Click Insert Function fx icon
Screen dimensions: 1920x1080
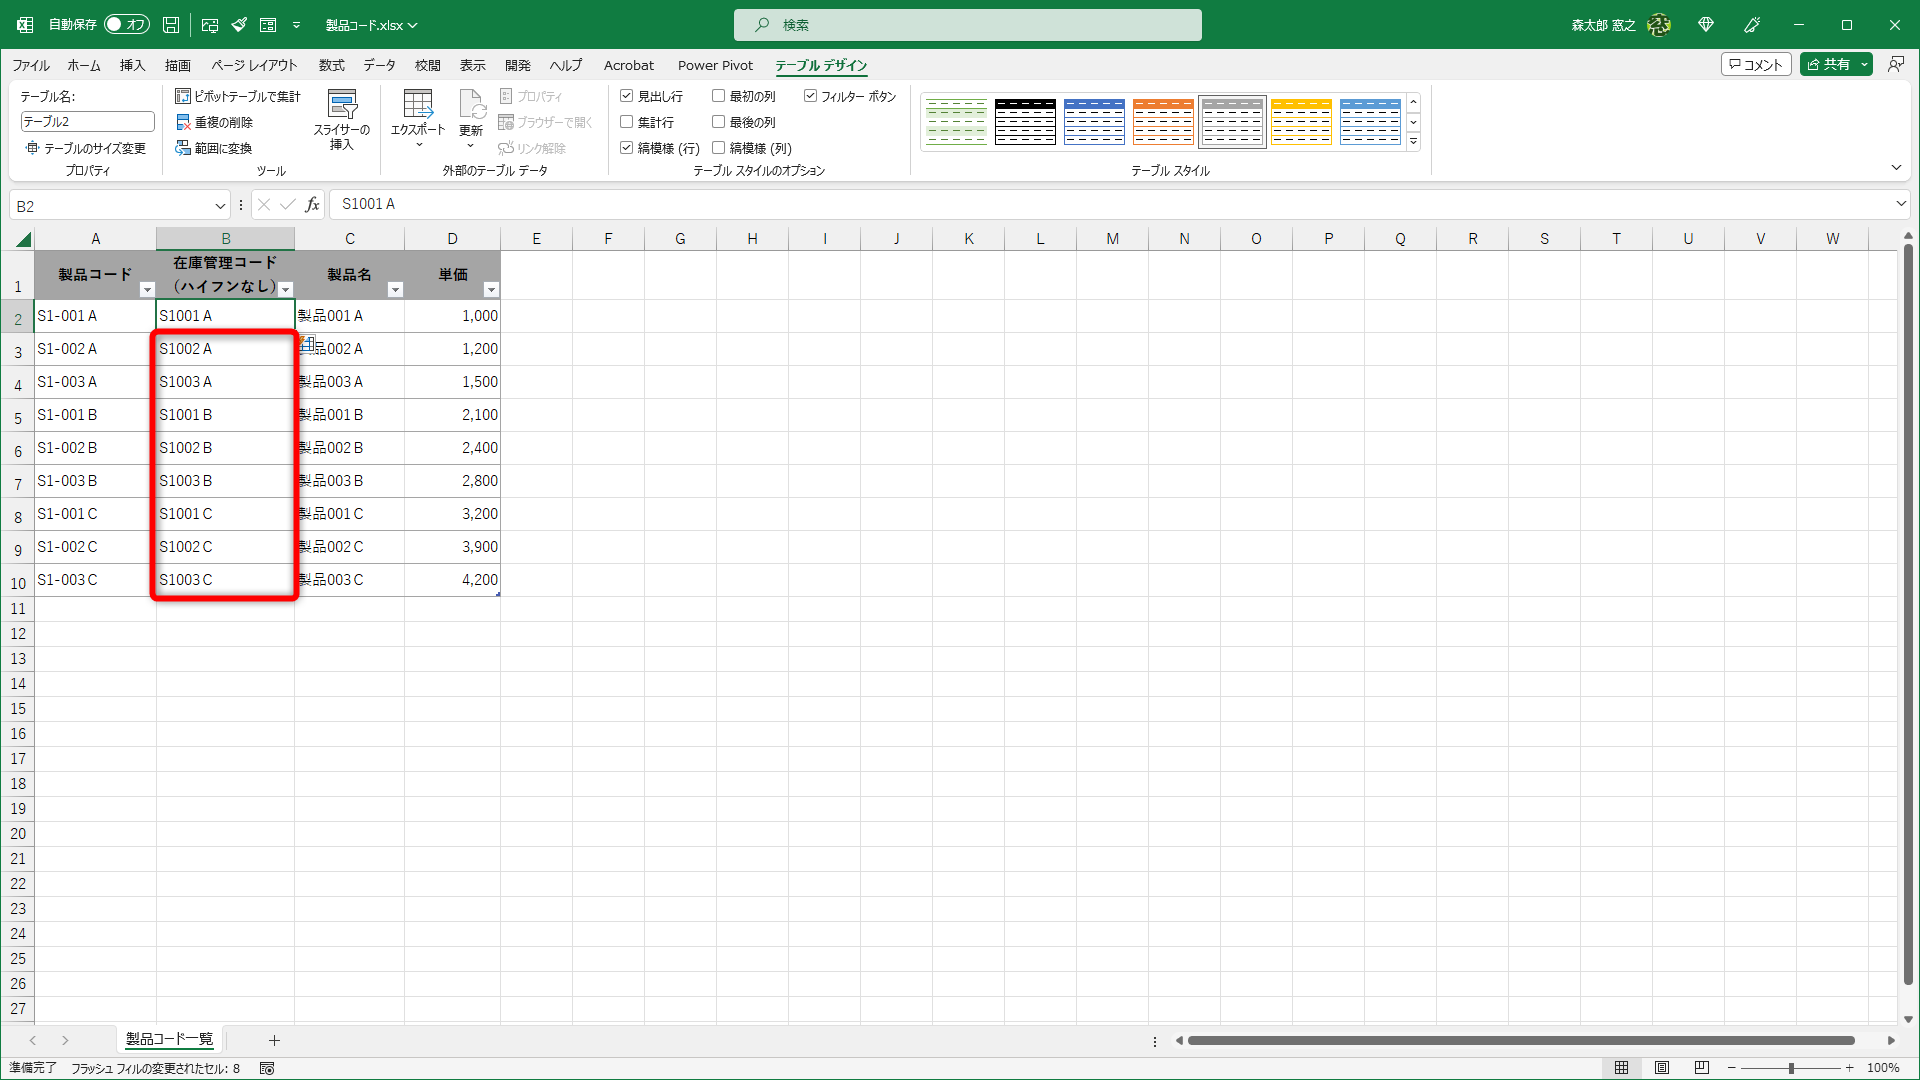[x=312, y=205]
